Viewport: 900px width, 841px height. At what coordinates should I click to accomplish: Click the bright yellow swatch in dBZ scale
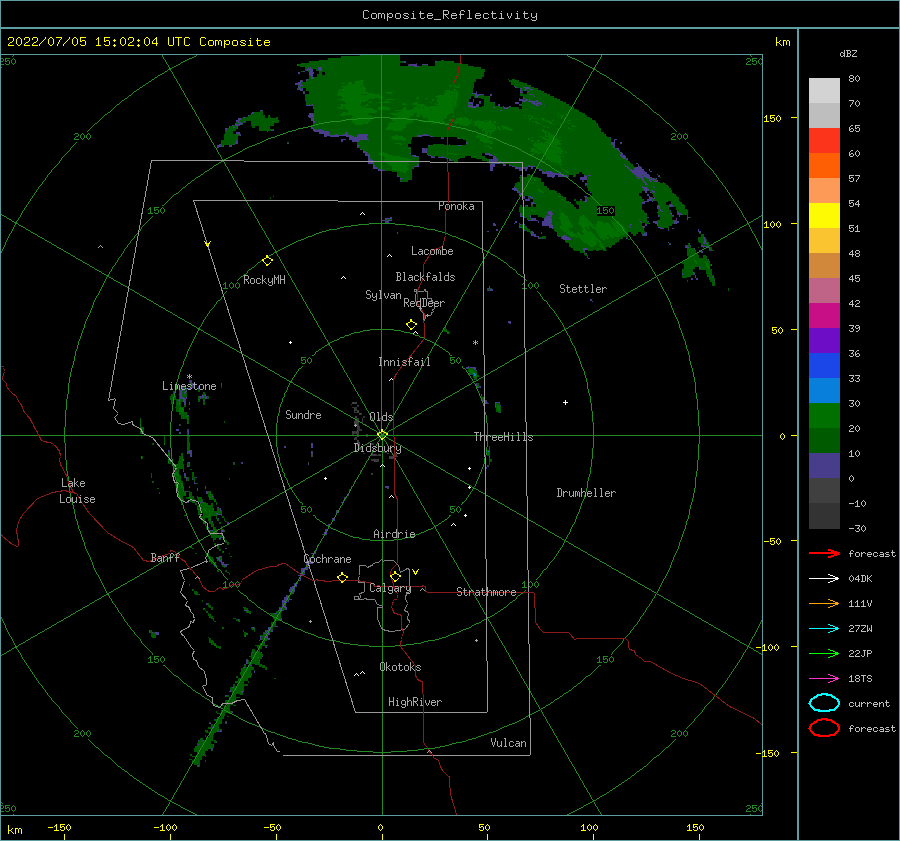click(x=824, y=215)
